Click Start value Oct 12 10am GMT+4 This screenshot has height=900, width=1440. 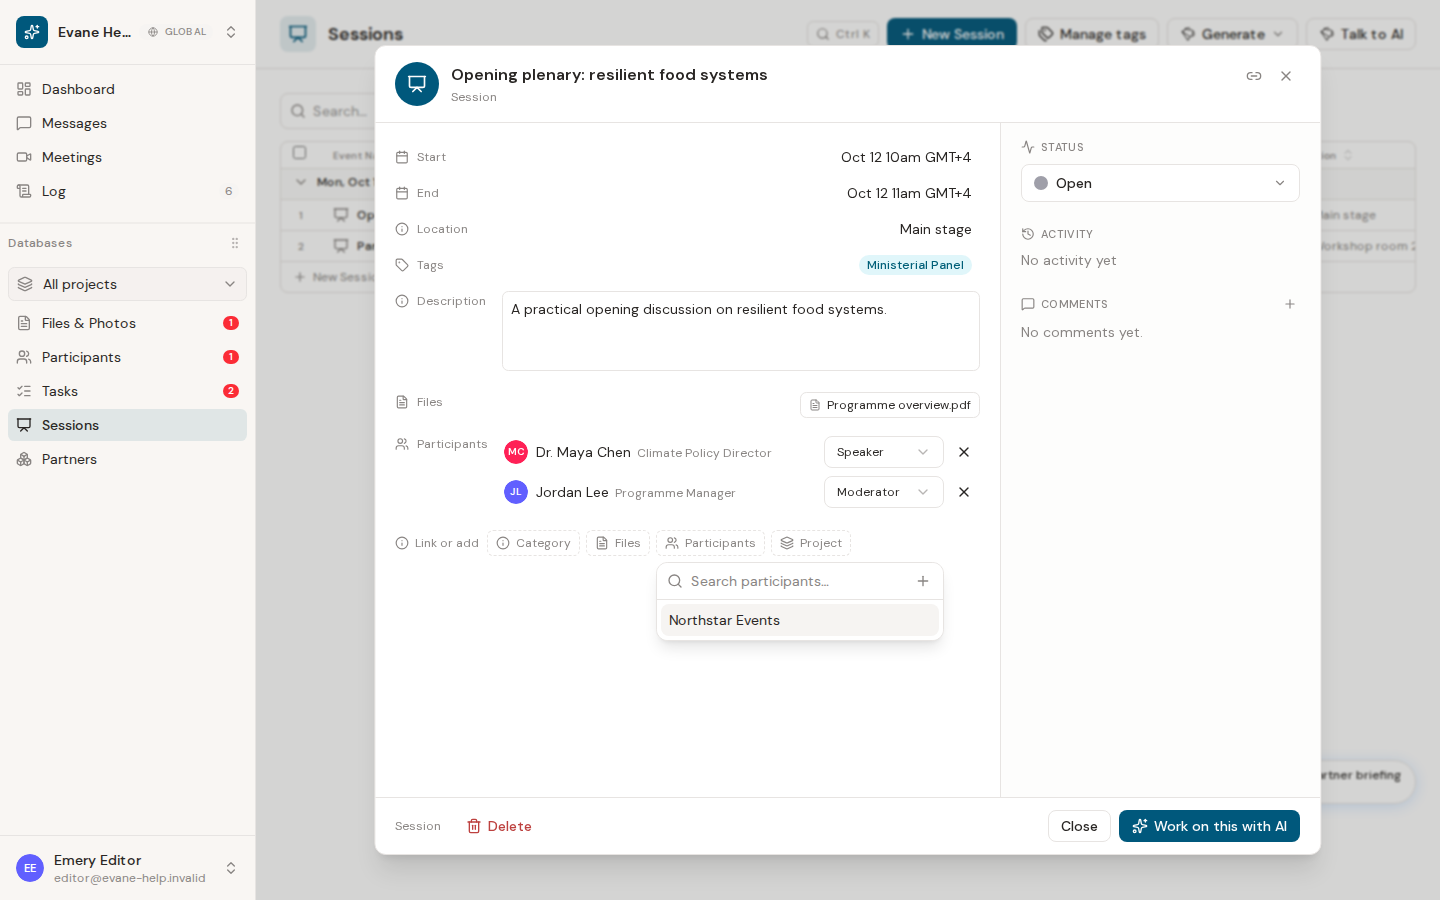pyautogui.click(x=906, y=157)
